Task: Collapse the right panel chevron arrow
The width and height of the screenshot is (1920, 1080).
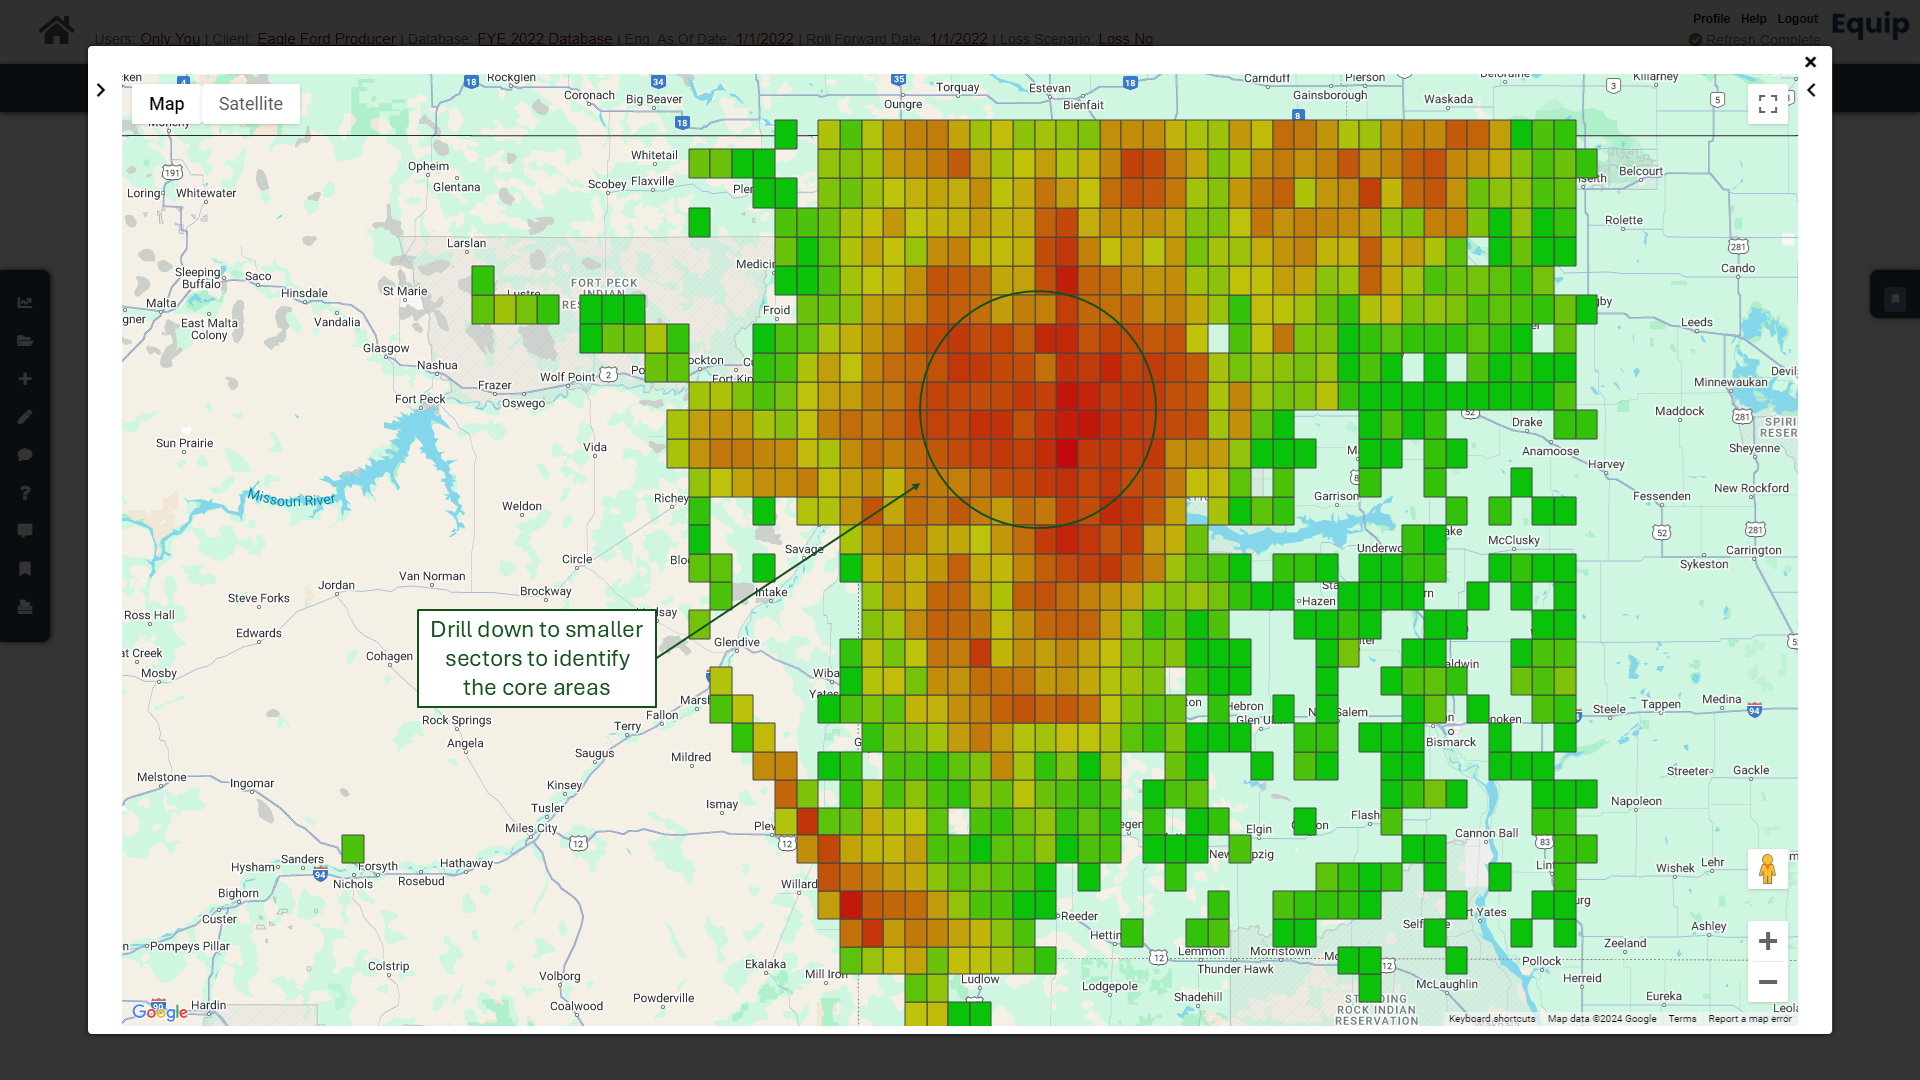Action: pos(1811,90)
